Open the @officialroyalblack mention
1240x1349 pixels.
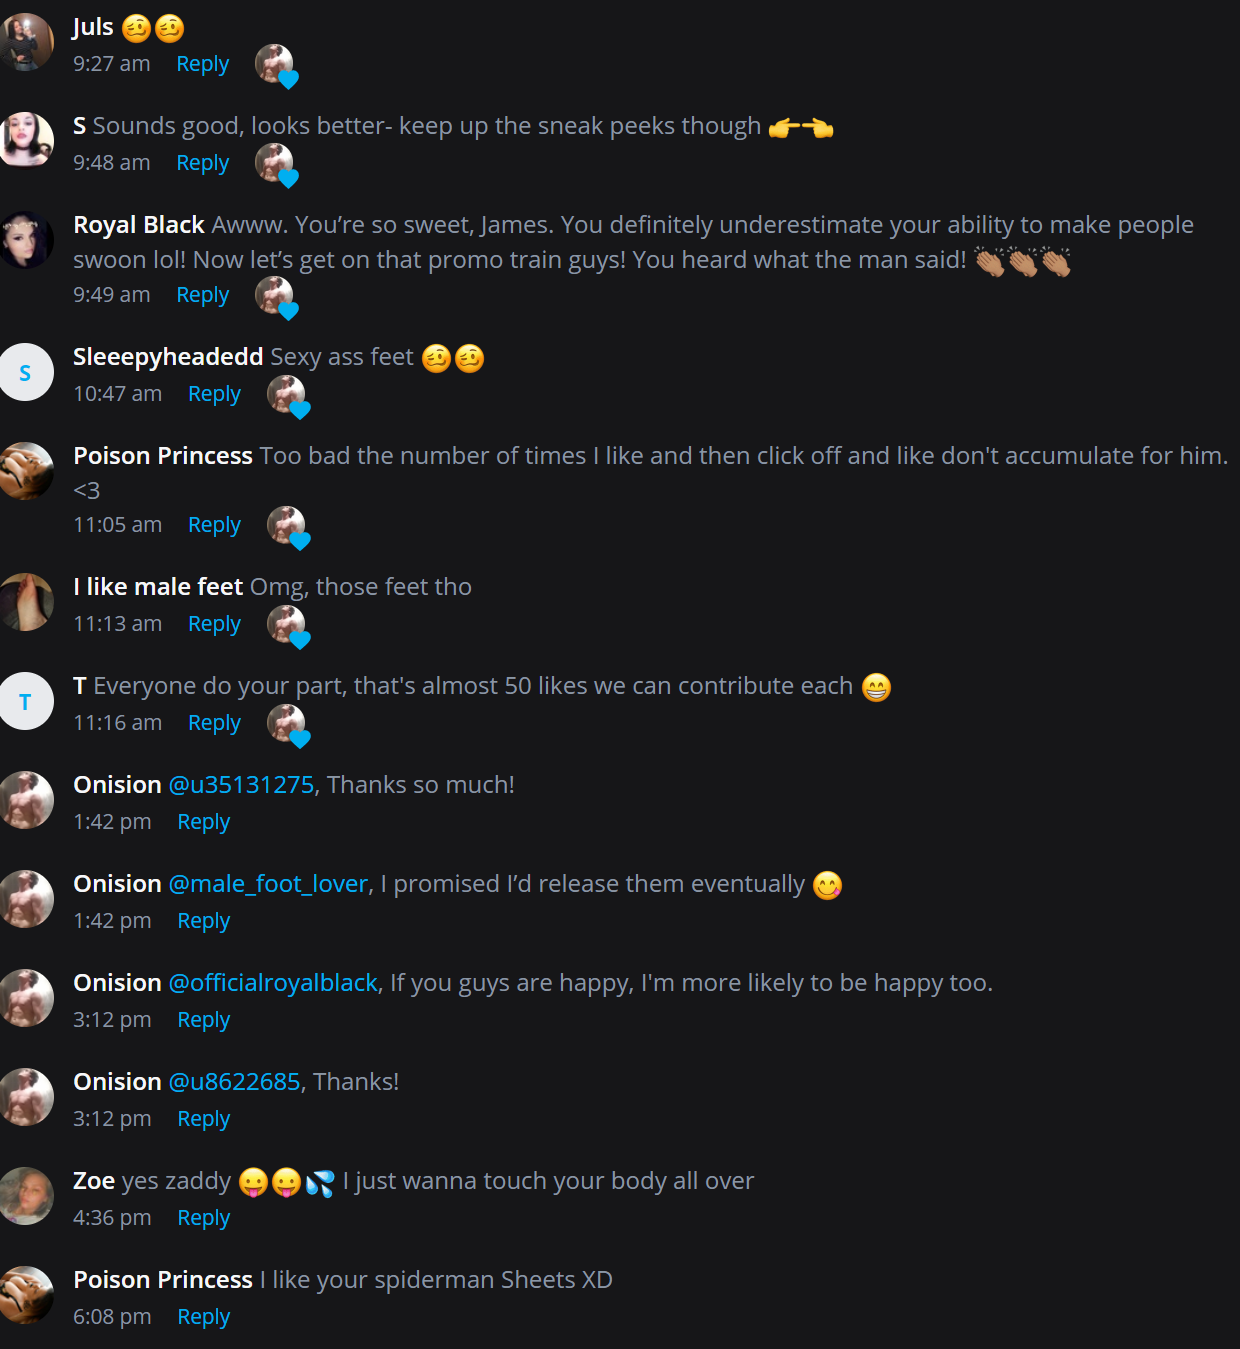click(273, 983)
